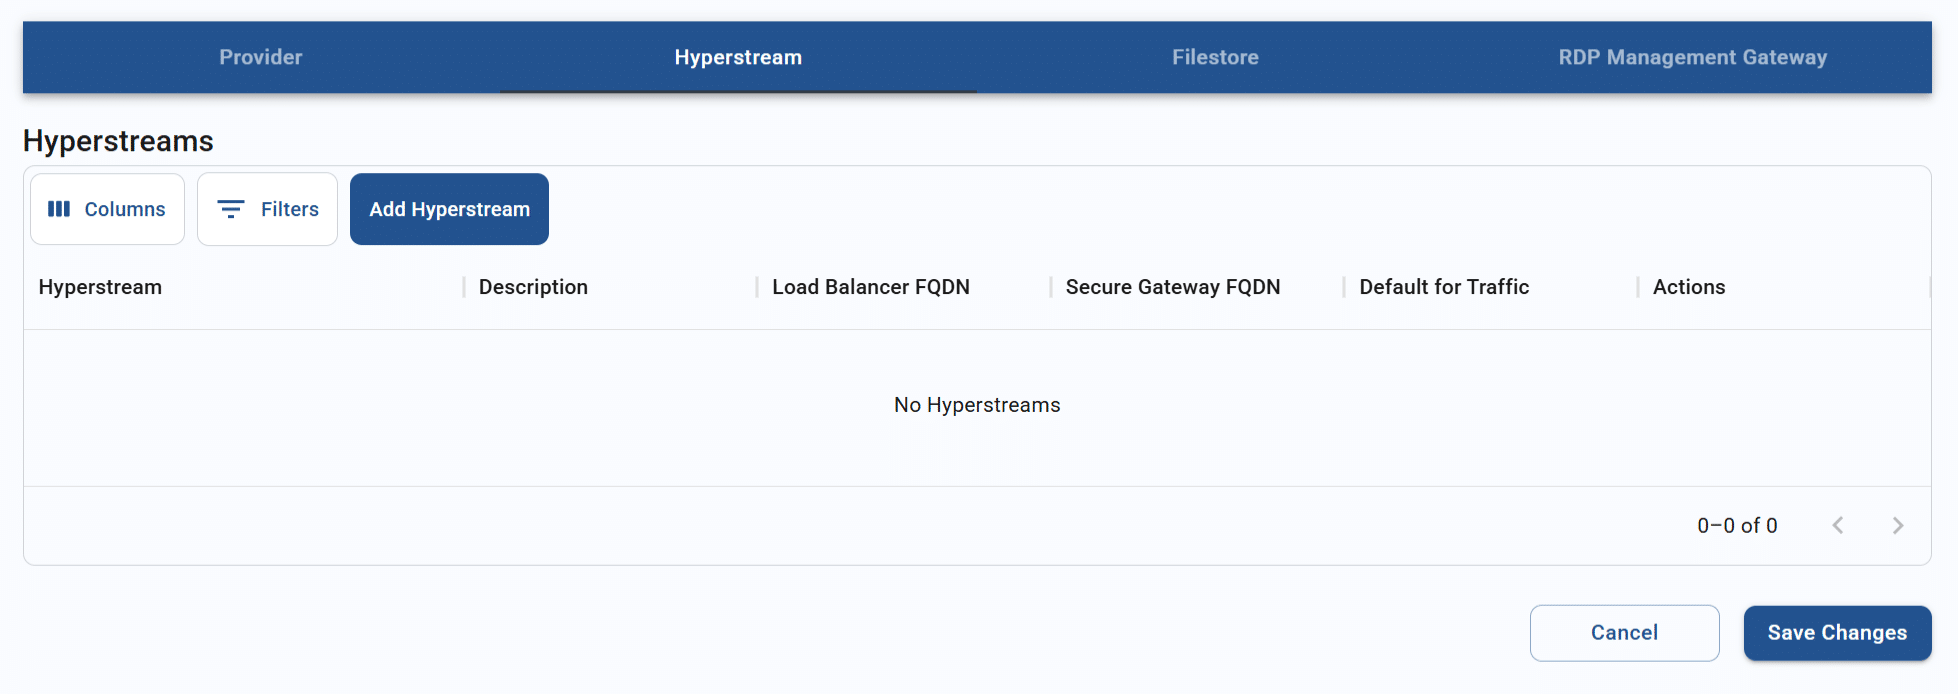
Task: Click the Columns panel icon
Action: click(59, 209)
